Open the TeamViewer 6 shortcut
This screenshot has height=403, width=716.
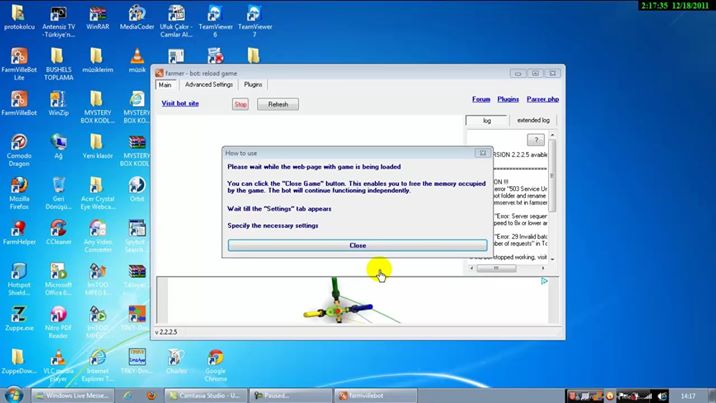(x=215, y=21)
